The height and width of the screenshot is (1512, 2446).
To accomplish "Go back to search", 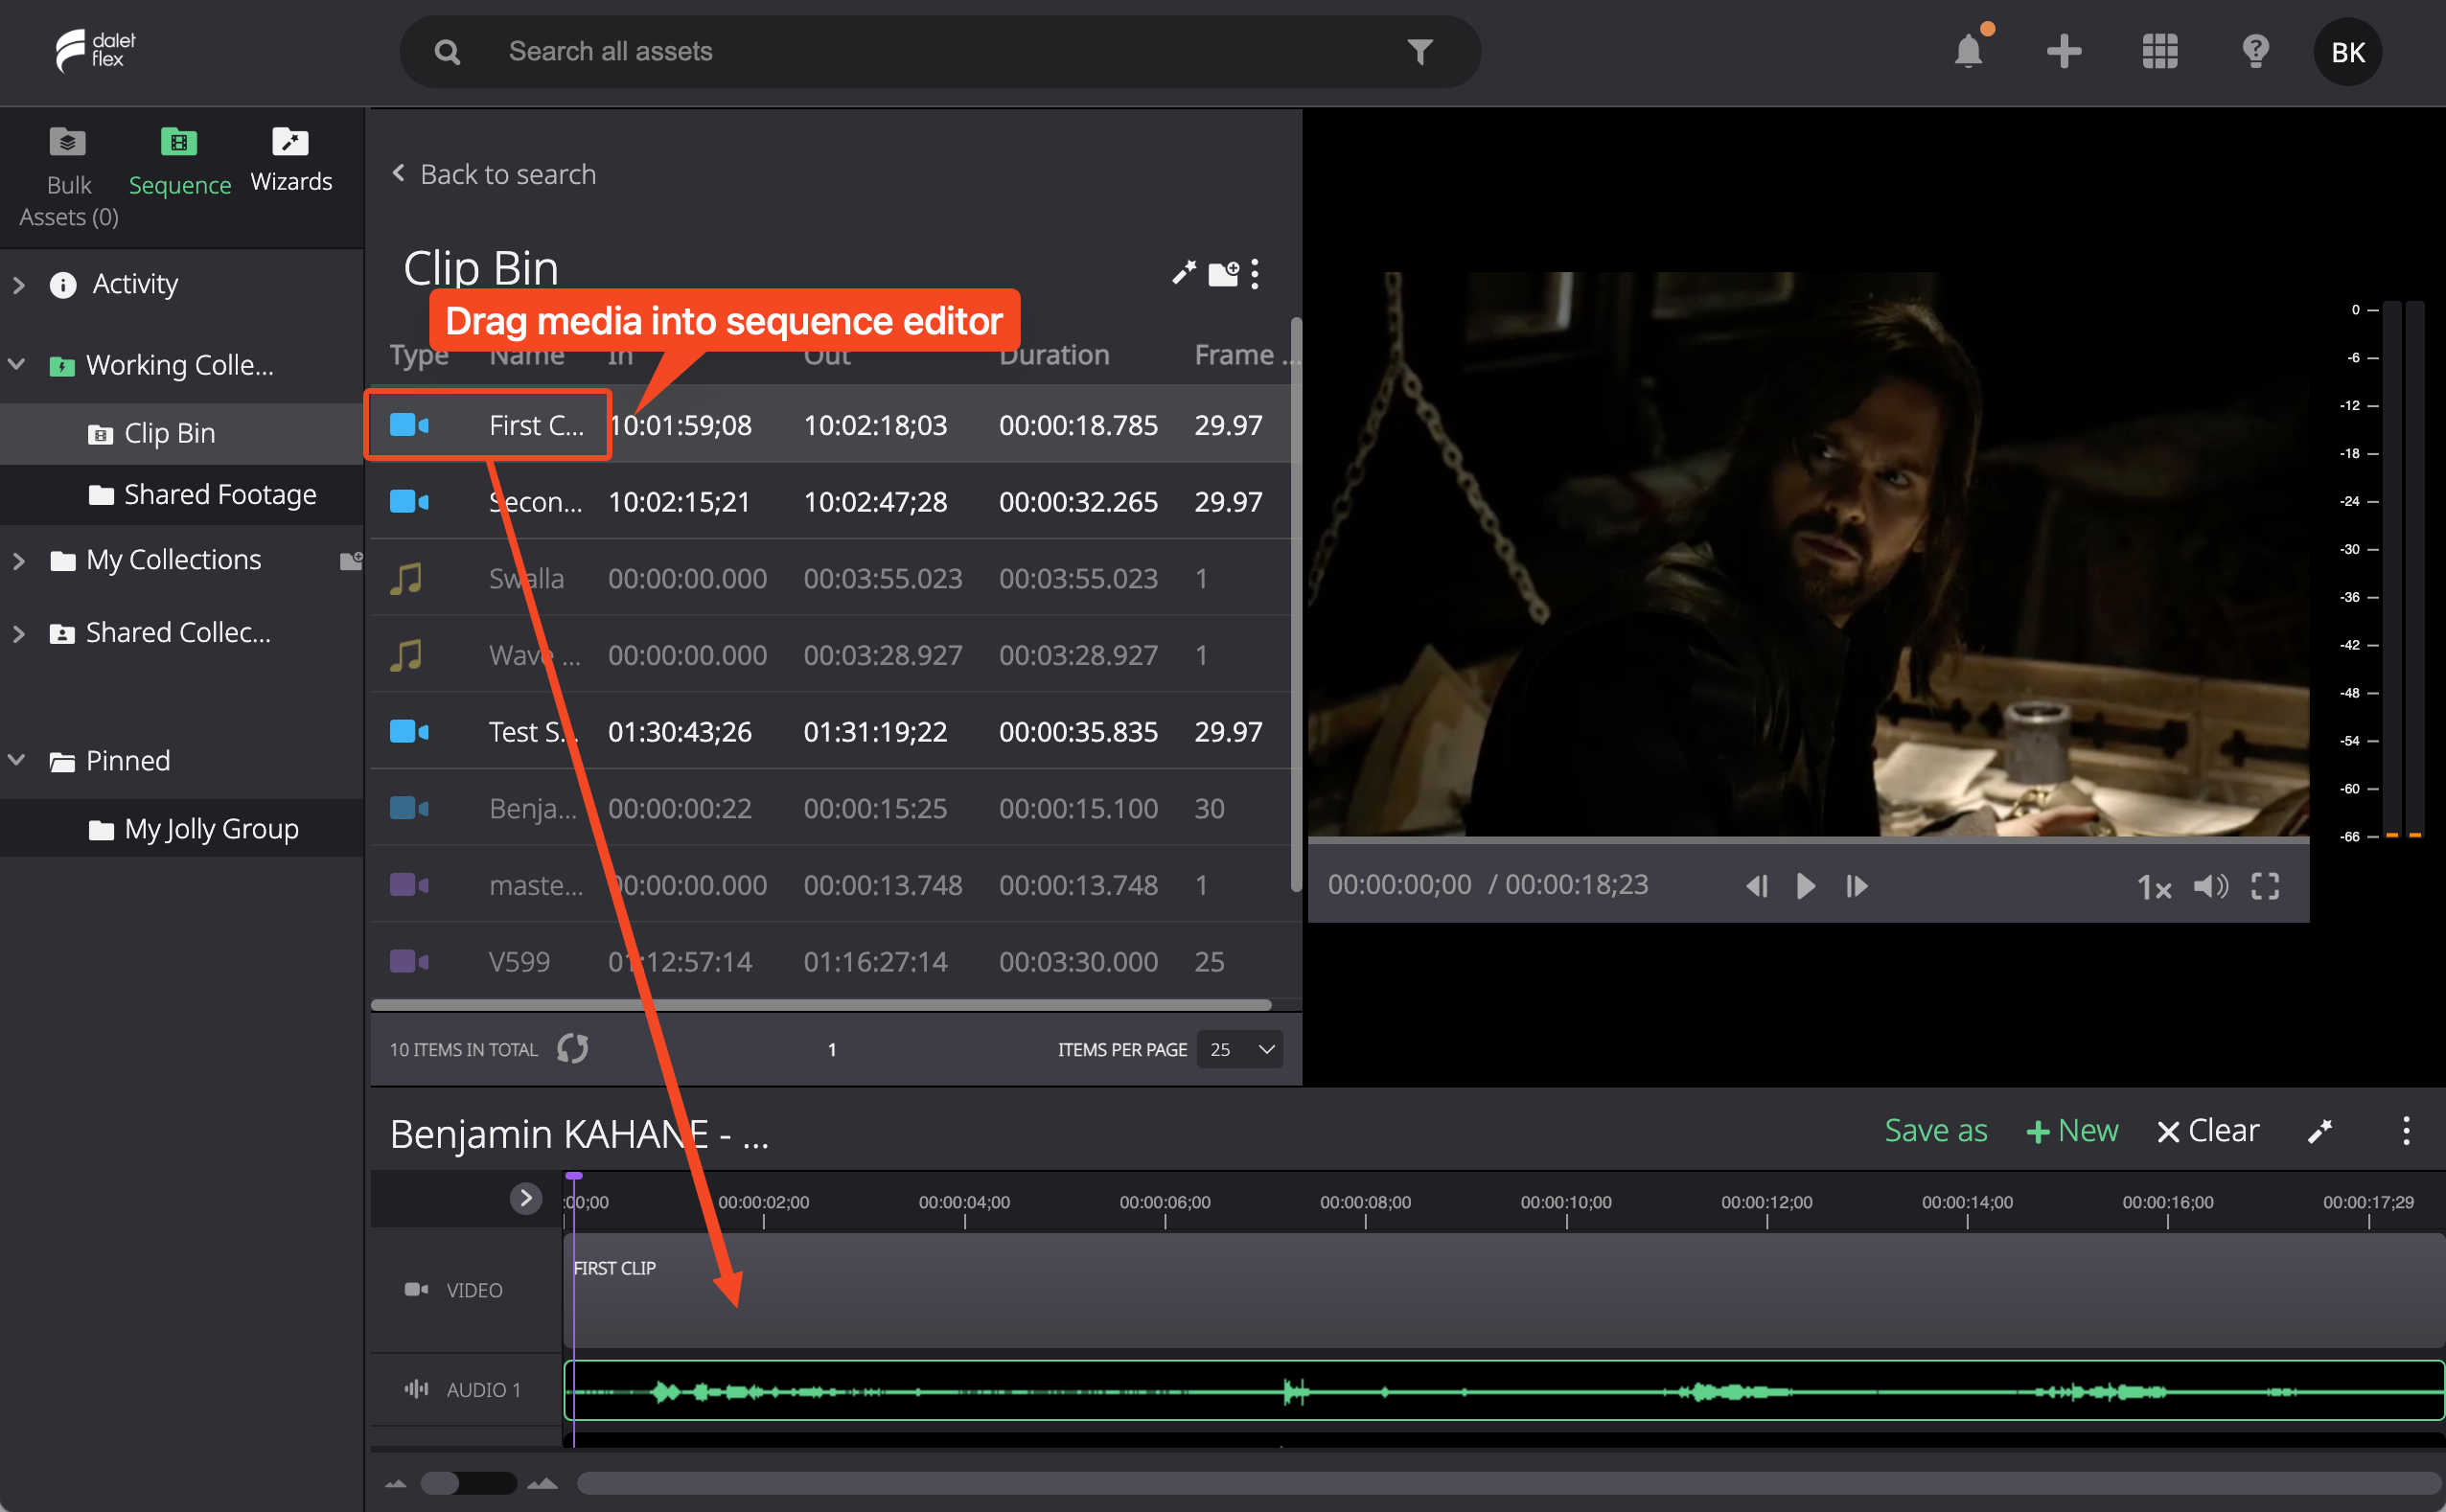I will [494, 174].
